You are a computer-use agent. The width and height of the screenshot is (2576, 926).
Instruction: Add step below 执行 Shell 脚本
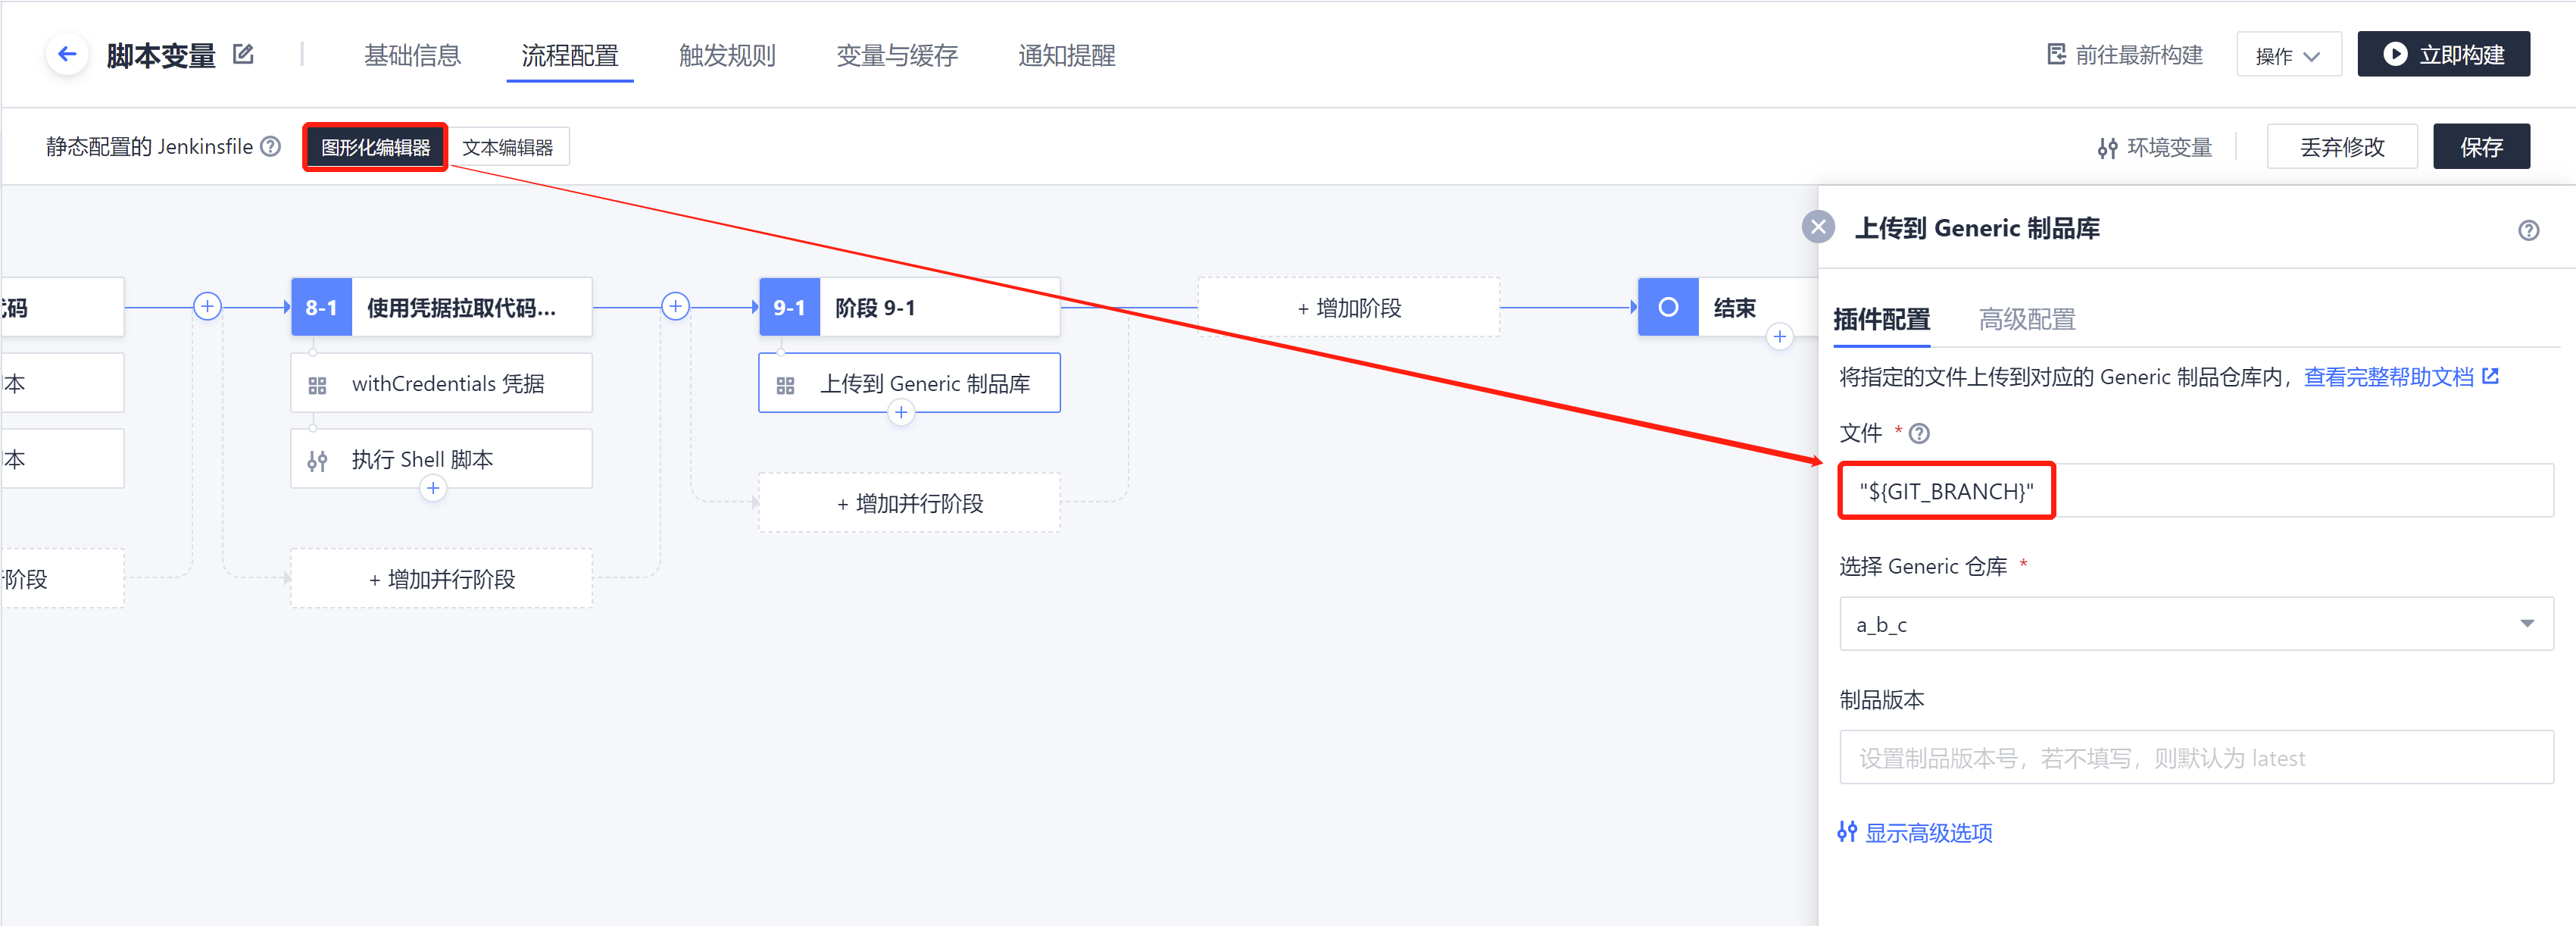(432, 488)
